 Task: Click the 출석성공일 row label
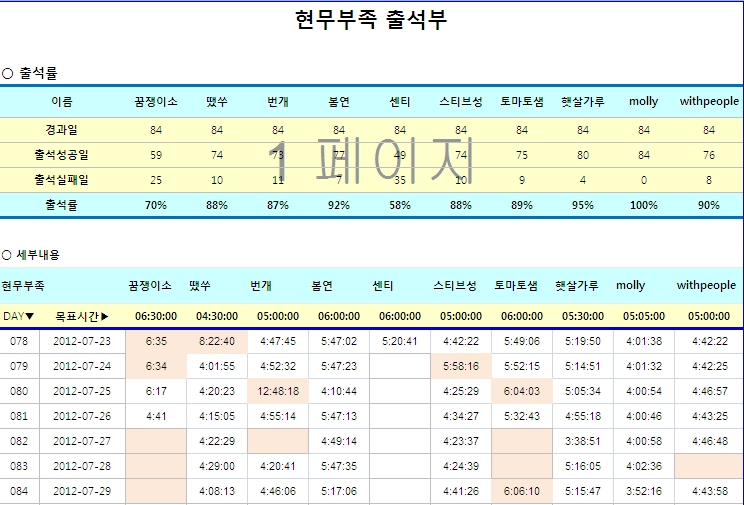pos(62,155)
